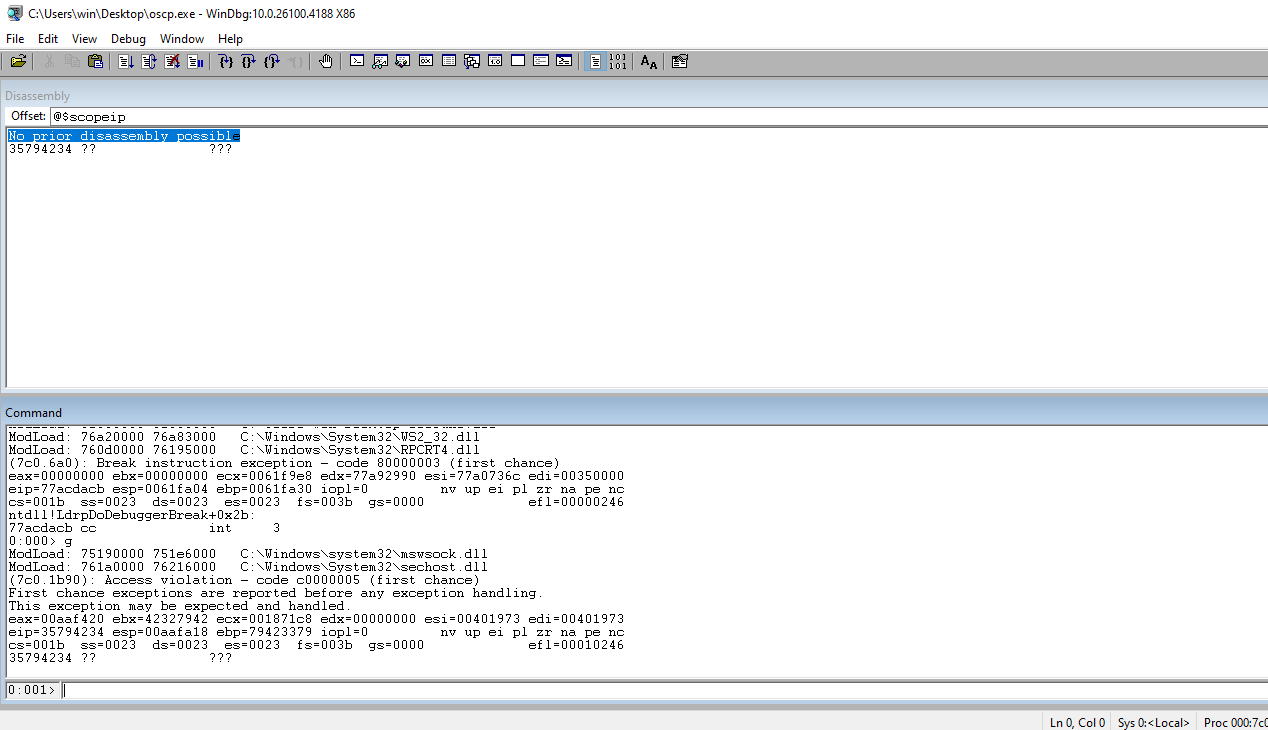Image resolution: width=1268 pixels, height=730 pixels.
Task: Click the Font (AA) toolbar icon
Action: (x=648, y=62)
